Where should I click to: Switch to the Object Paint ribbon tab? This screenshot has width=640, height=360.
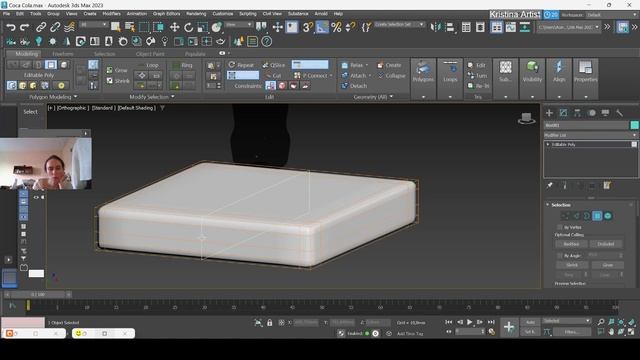[x=150, y=54]
